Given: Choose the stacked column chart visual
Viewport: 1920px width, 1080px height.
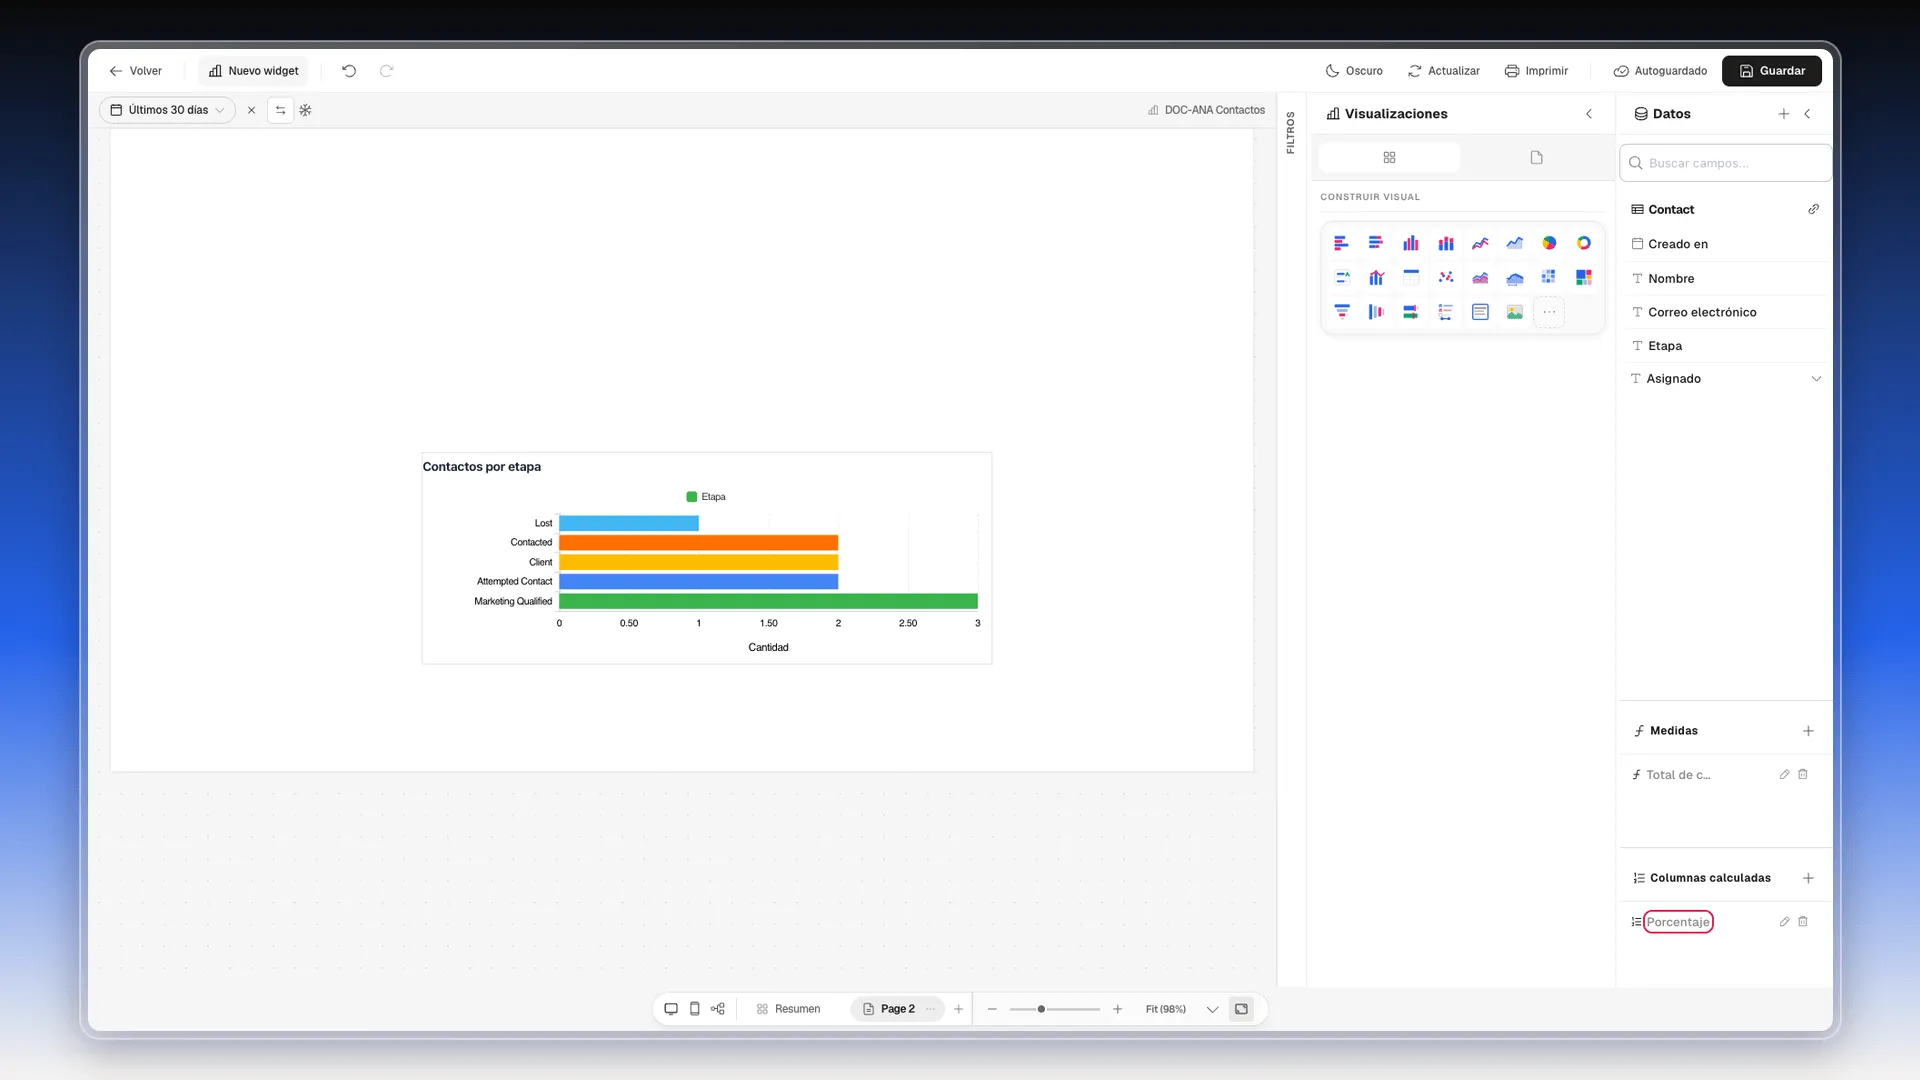Looking at the screenshot, I should (x=1446, y=243).
